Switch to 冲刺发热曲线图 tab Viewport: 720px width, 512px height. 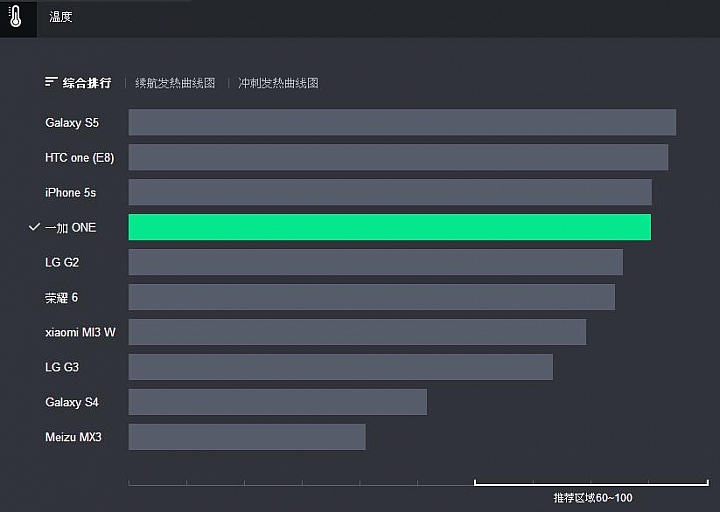(x=278, y=83)
